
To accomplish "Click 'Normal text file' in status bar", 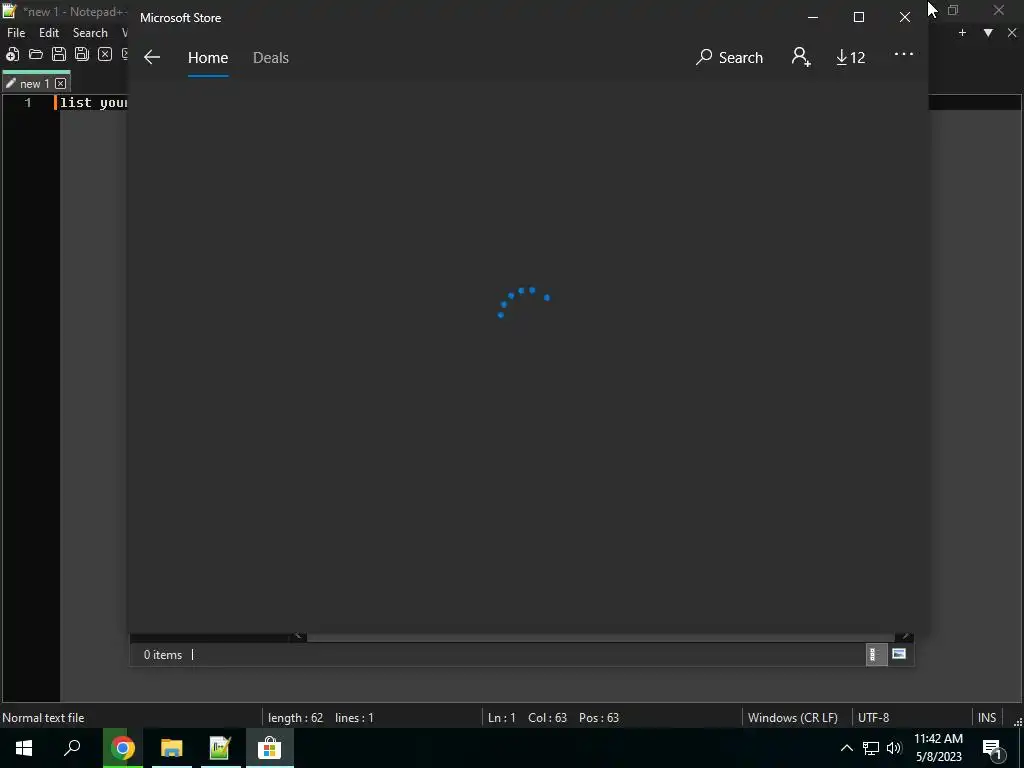I will [43, 718].
